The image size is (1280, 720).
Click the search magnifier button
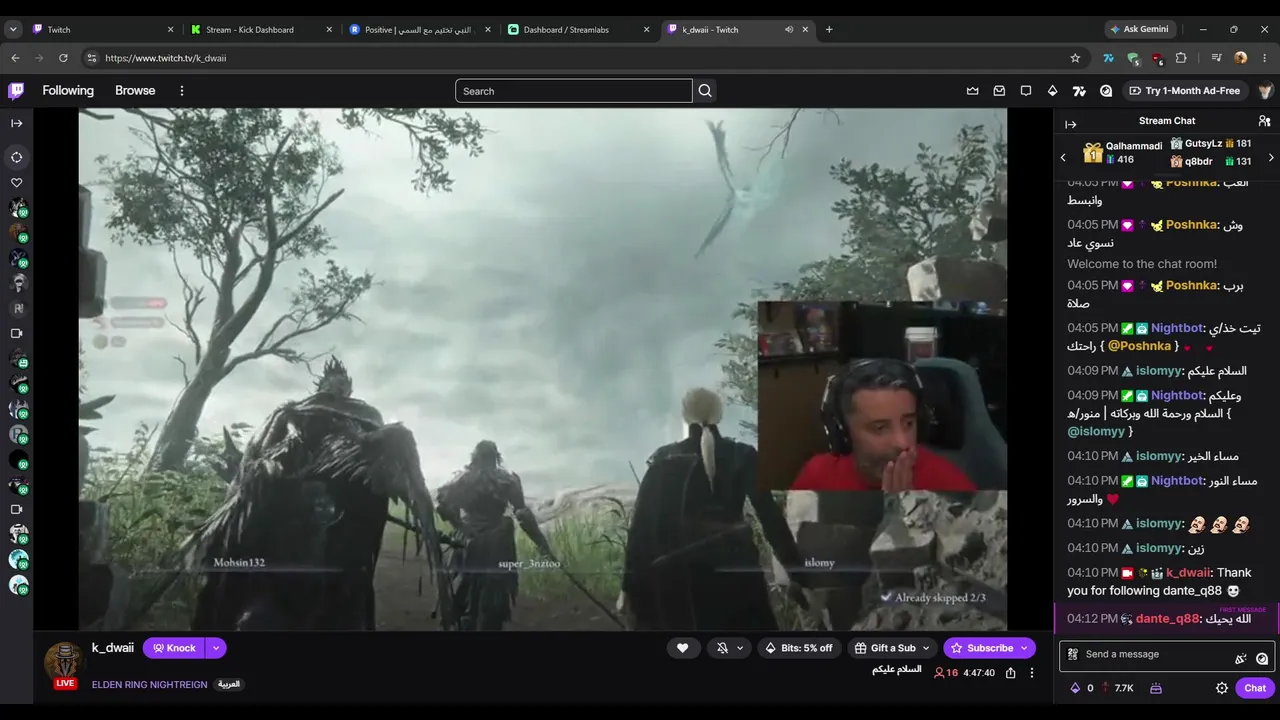pos(705,91)
